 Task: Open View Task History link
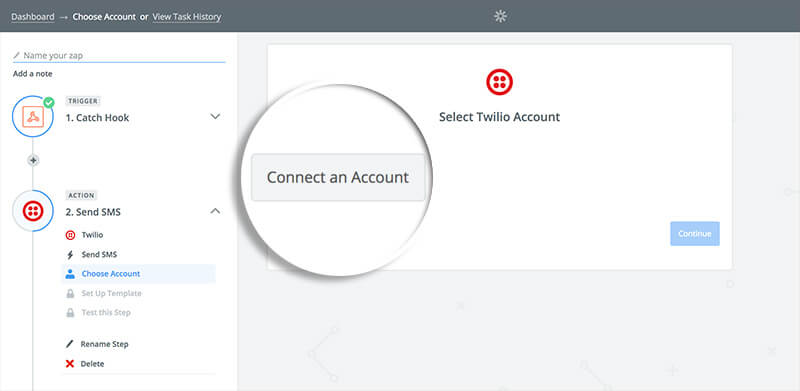click(187, 17)
